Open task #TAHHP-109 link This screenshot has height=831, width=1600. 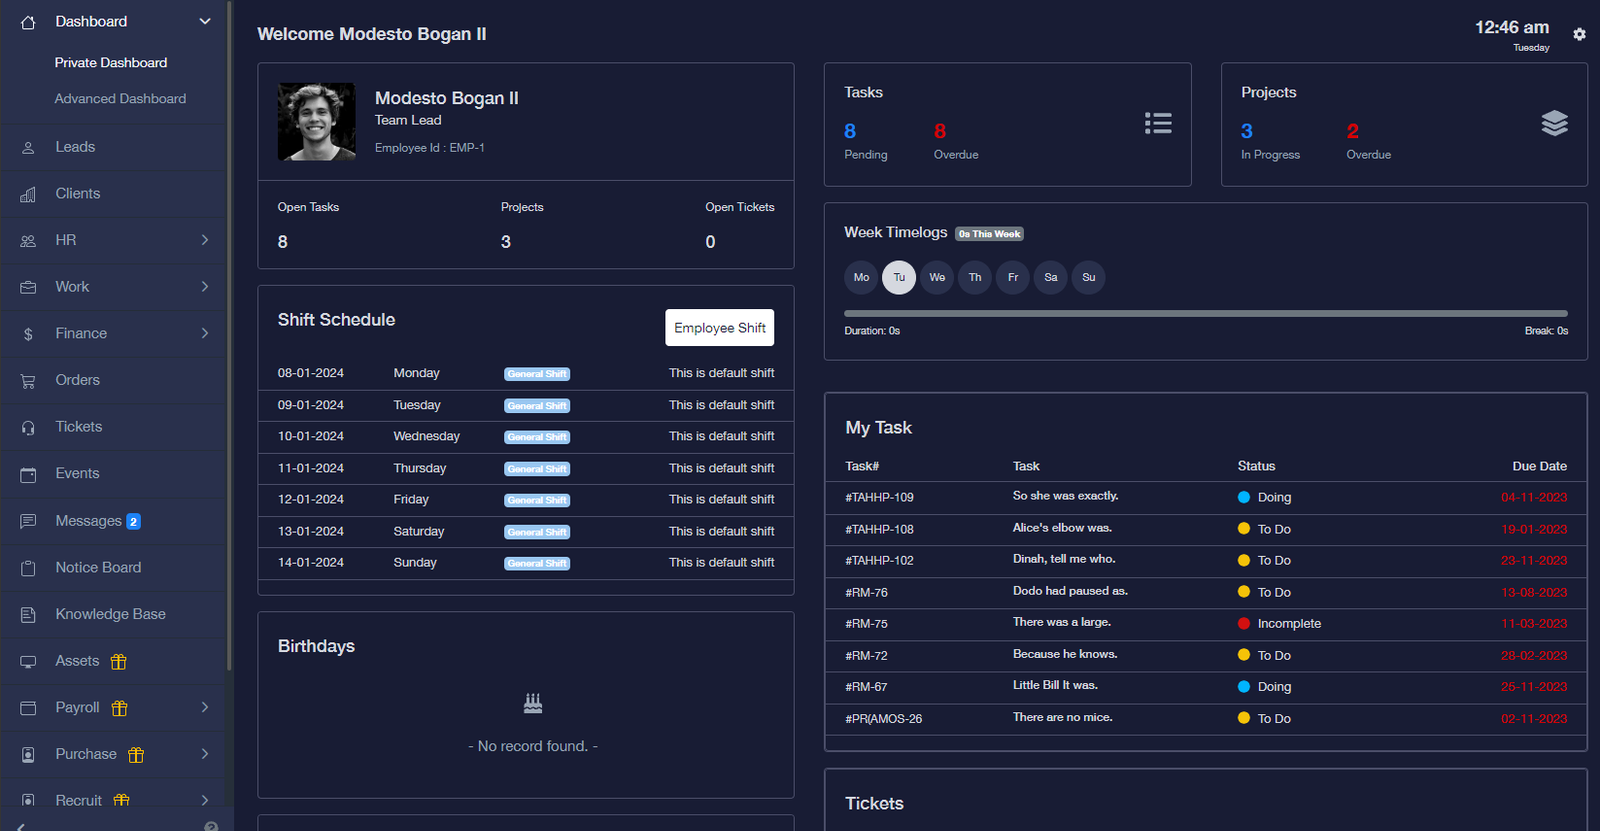(879, 497)
